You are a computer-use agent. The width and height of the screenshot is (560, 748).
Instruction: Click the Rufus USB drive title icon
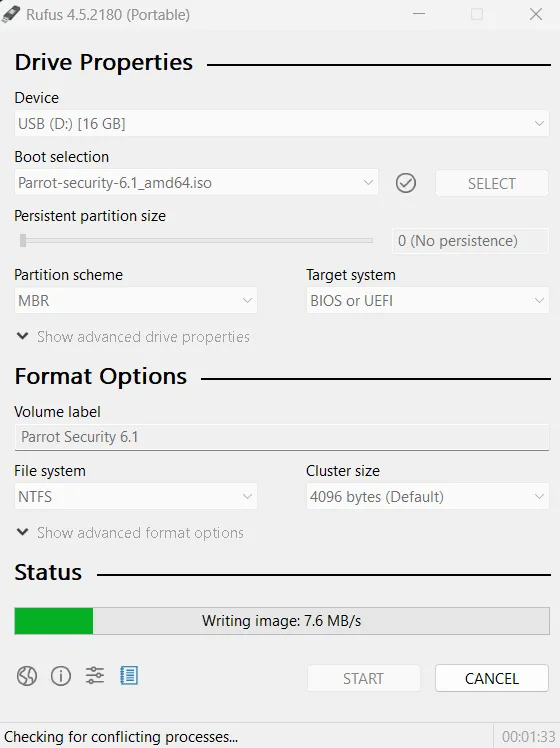[x=11, y=14]
